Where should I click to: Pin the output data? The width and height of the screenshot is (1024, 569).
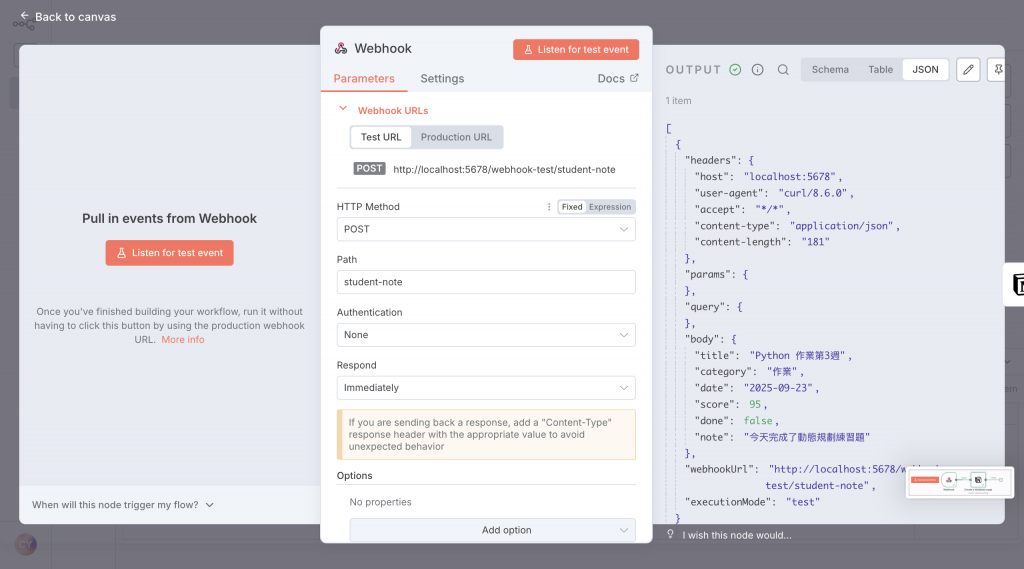[x=998, y=69]
